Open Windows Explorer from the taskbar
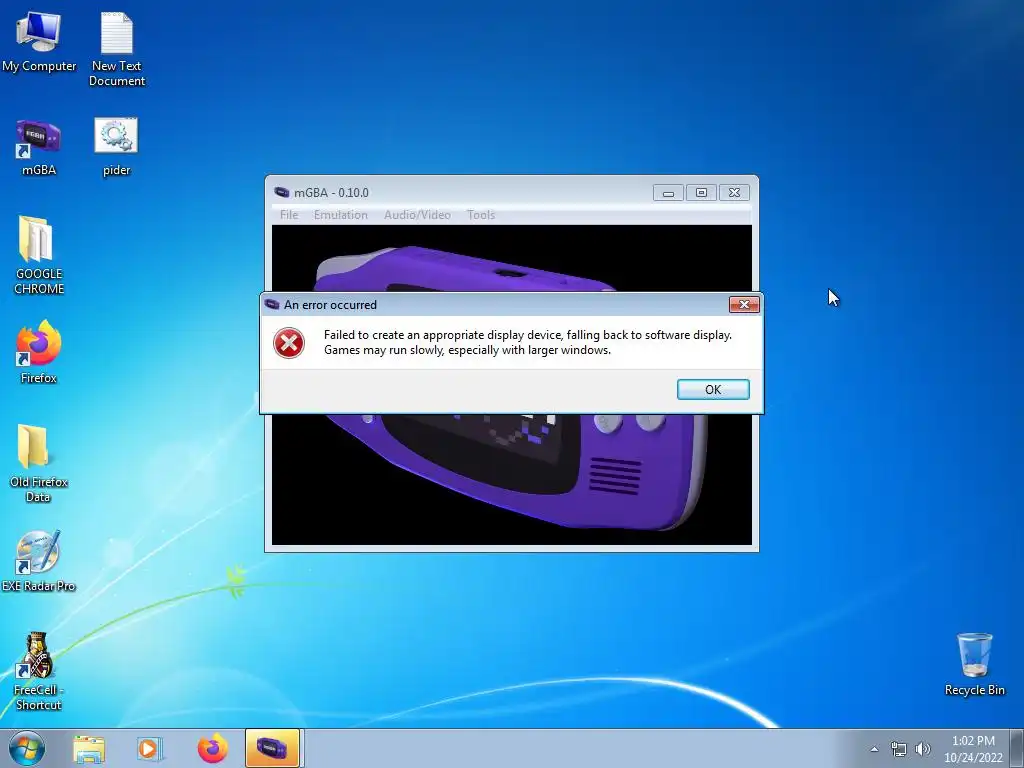 (x=89, y=748)
